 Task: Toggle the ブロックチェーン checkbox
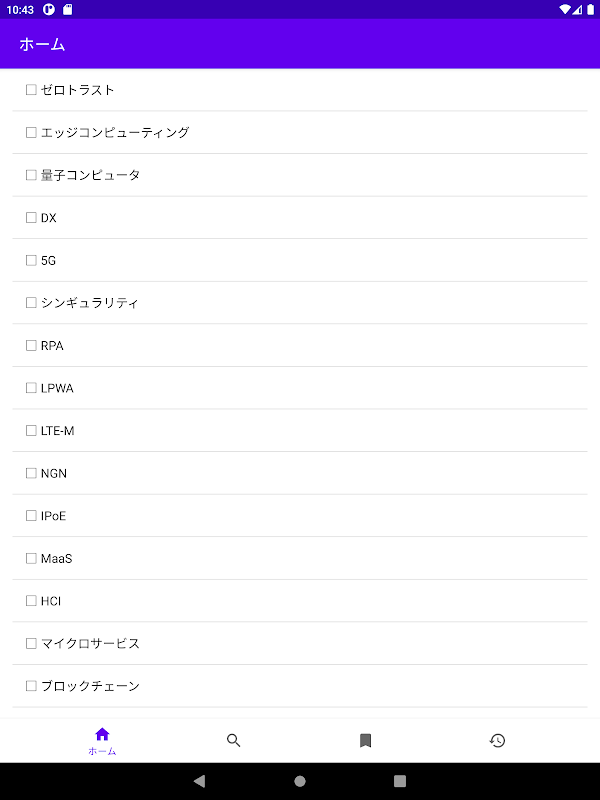click(31, 686)
